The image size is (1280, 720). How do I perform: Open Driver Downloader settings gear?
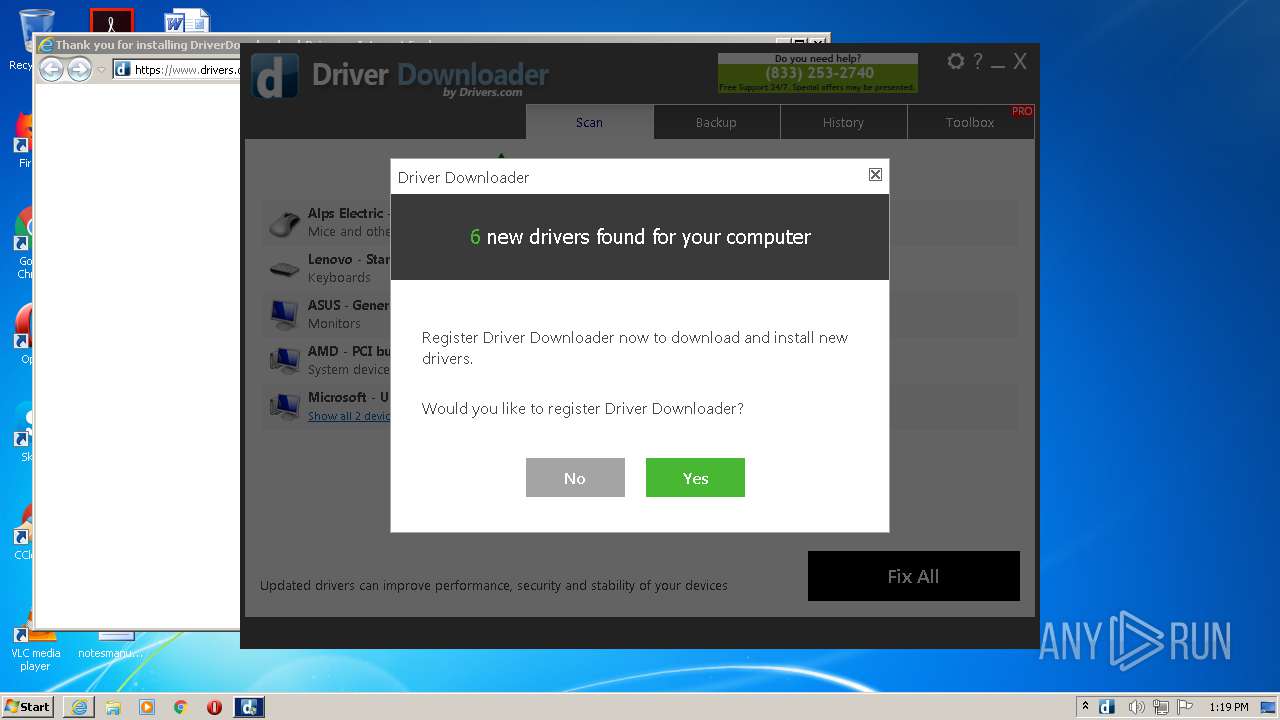[956, 61]
